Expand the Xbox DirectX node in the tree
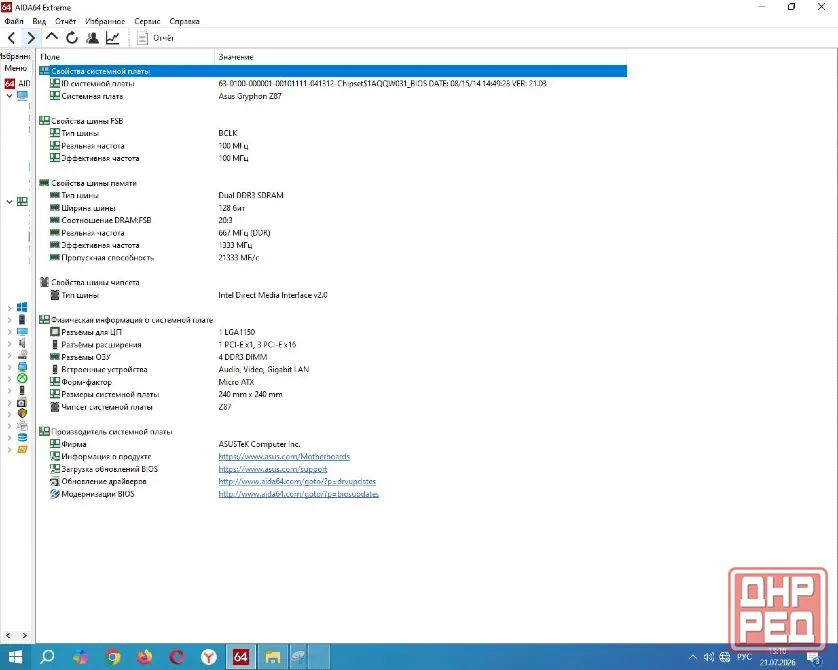 click(9, 378)
